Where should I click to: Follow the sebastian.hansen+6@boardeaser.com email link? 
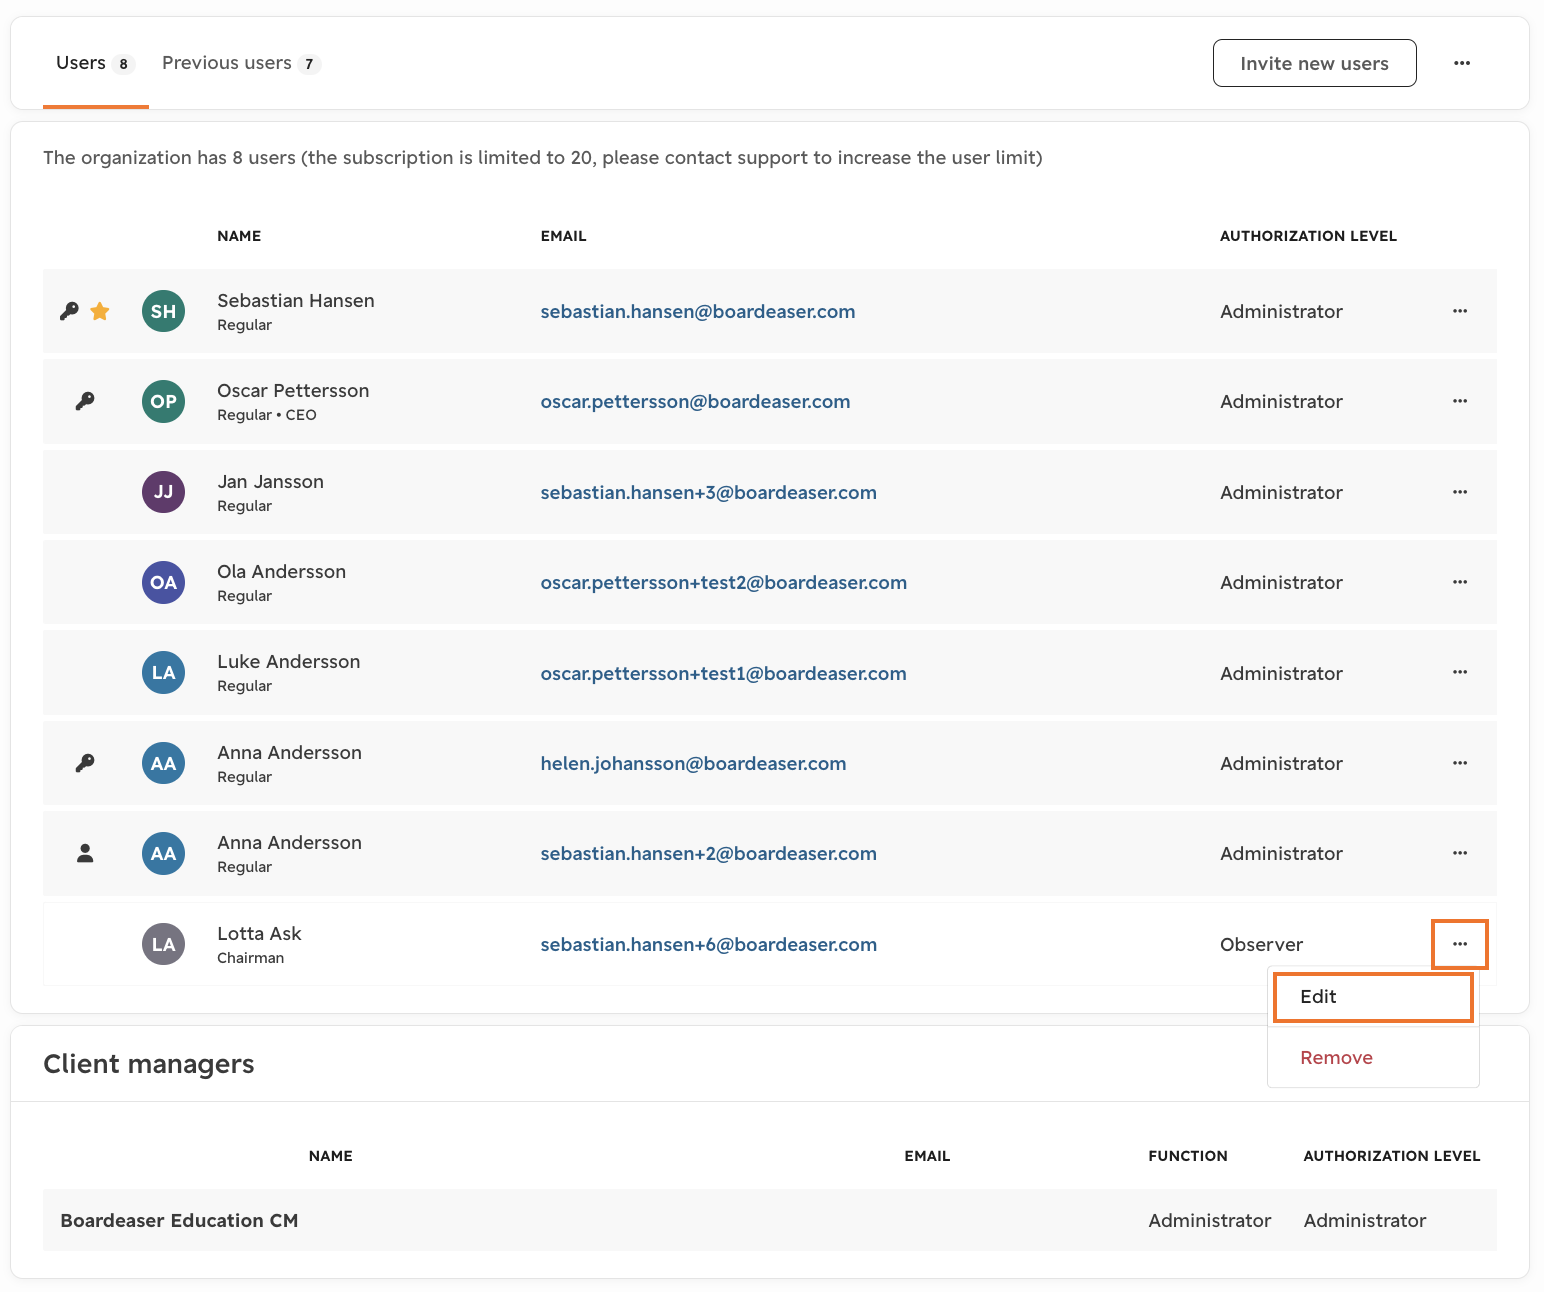point(708,944)
